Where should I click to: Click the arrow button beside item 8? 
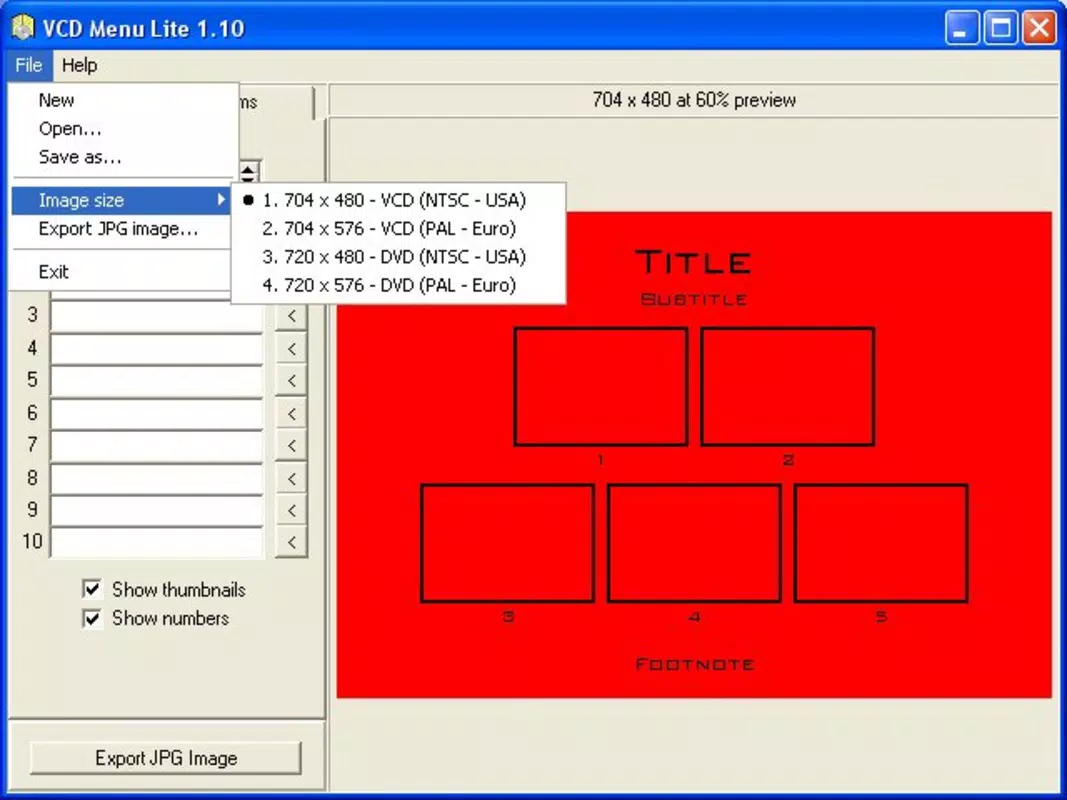(x=291, y=478)
